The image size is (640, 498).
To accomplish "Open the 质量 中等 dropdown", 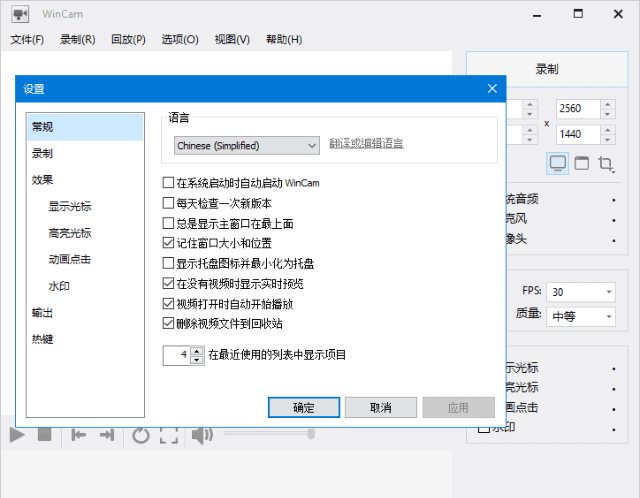I will coord(581,316).
